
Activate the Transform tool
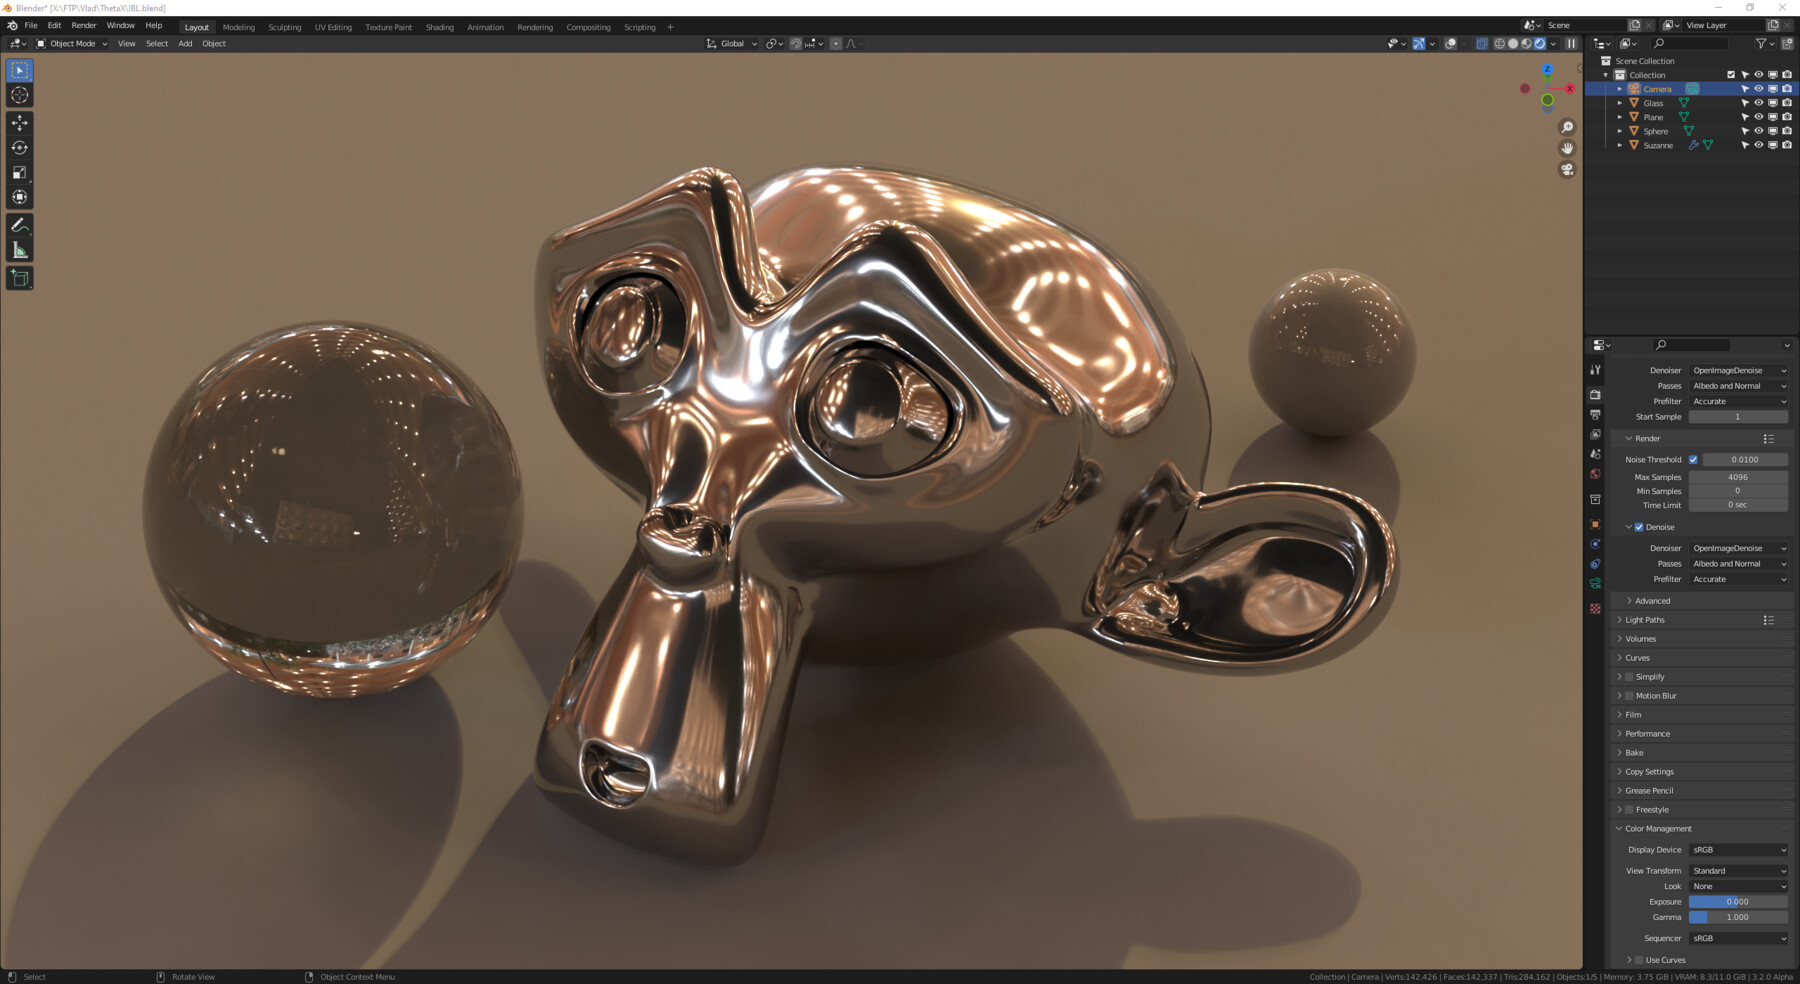[x=19, y=197]
